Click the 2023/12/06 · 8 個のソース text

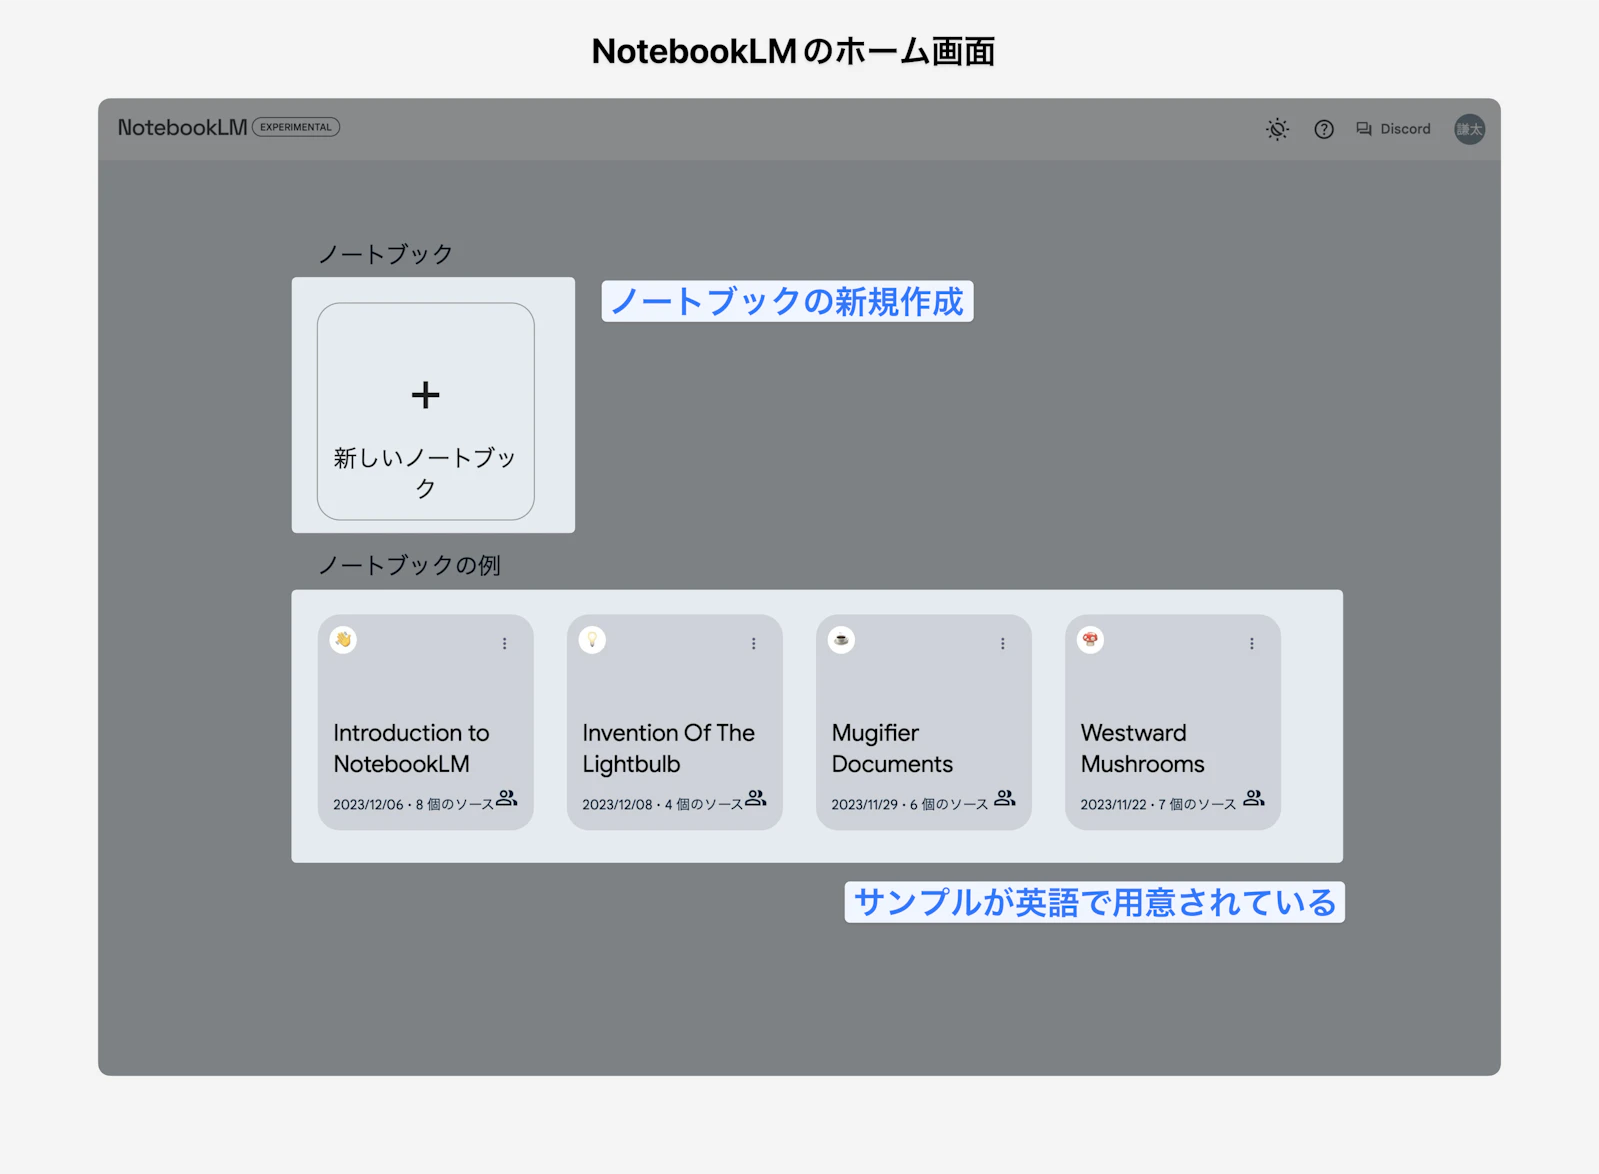[x=413, y=805]
